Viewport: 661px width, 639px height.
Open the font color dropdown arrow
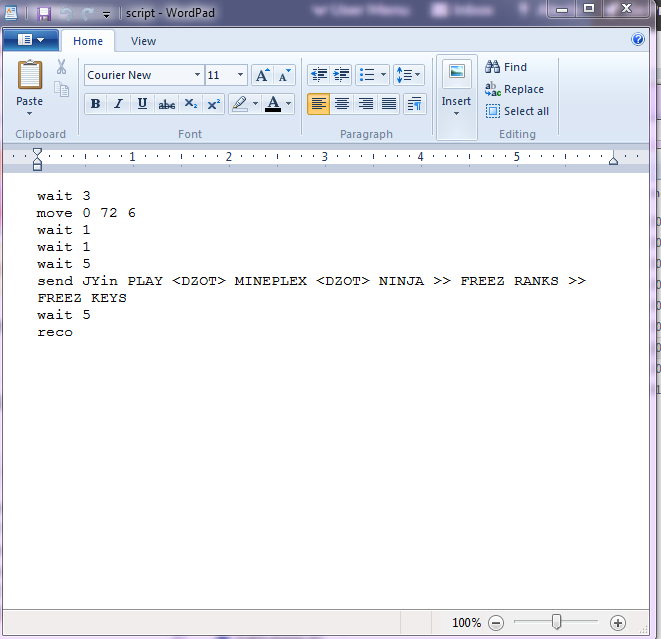coord(288,104)
